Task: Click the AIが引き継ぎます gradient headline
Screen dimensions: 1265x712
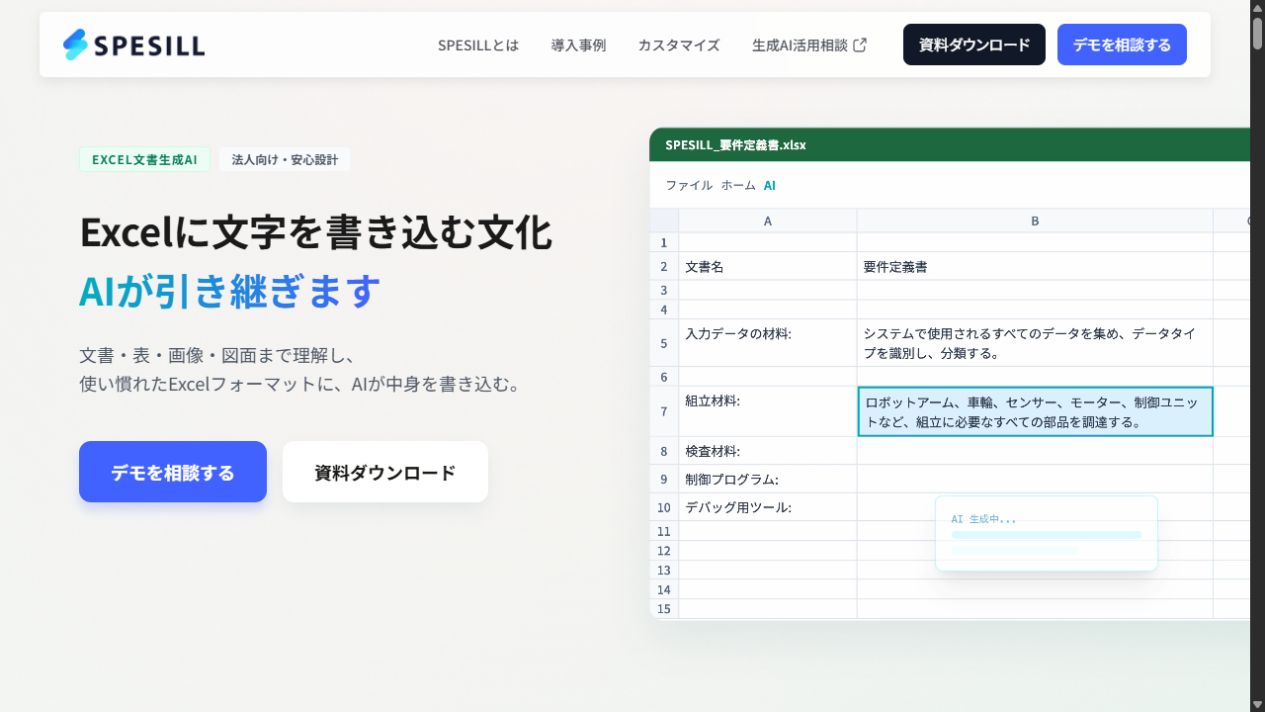Action: click(230, 291)
